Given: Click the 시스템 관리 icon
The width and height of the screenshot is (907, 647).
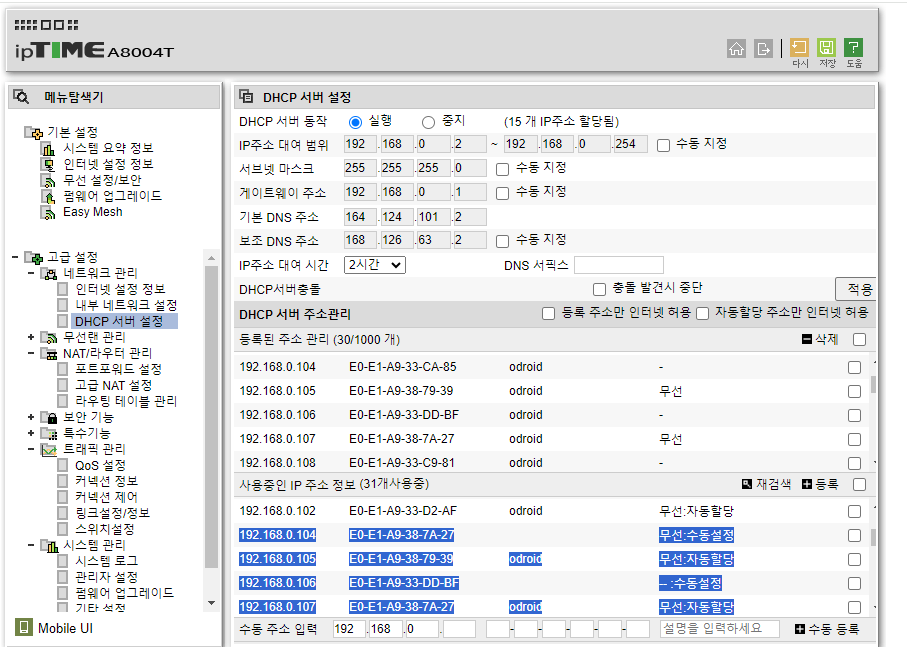Looking at the screenshot, I should click(49, 545).
